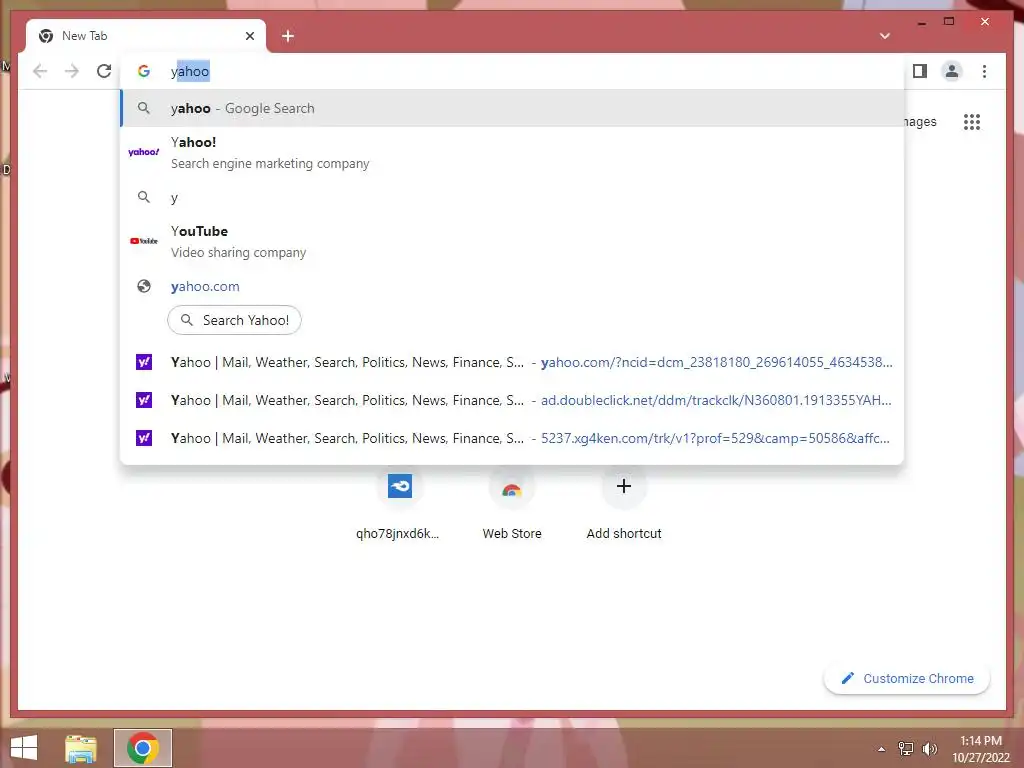Open Yahoo suggestion with 5237.xg4ken.com link
Screen dimensions: 1024x768
click(513, 438)
